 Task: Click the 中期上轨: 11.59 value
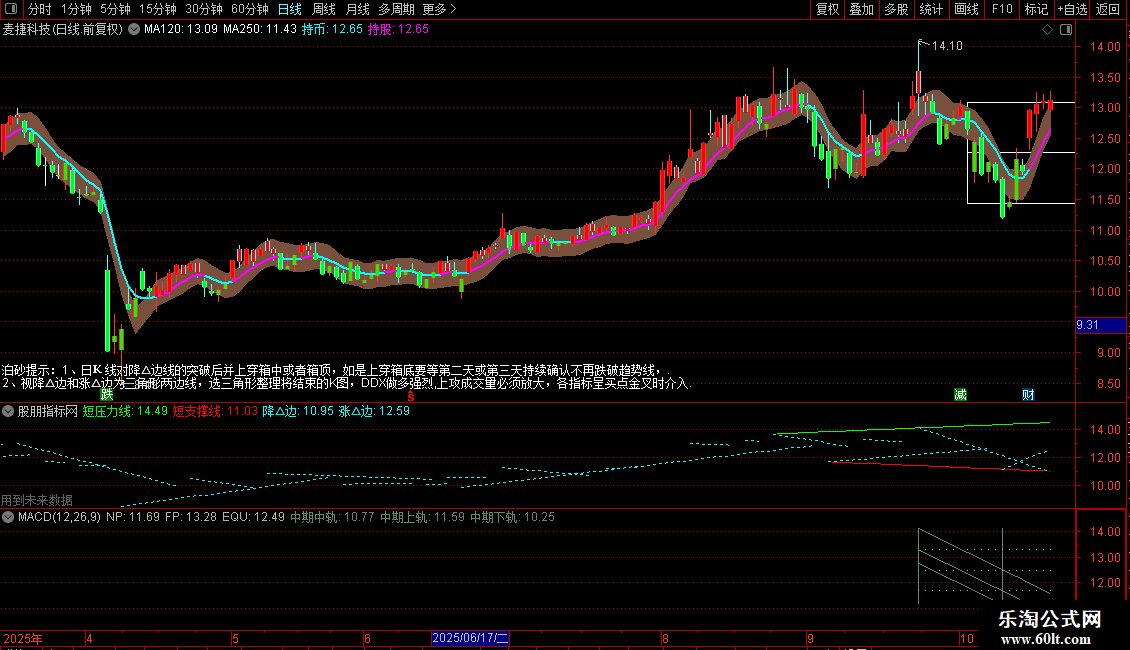click(x=422, y=517)
